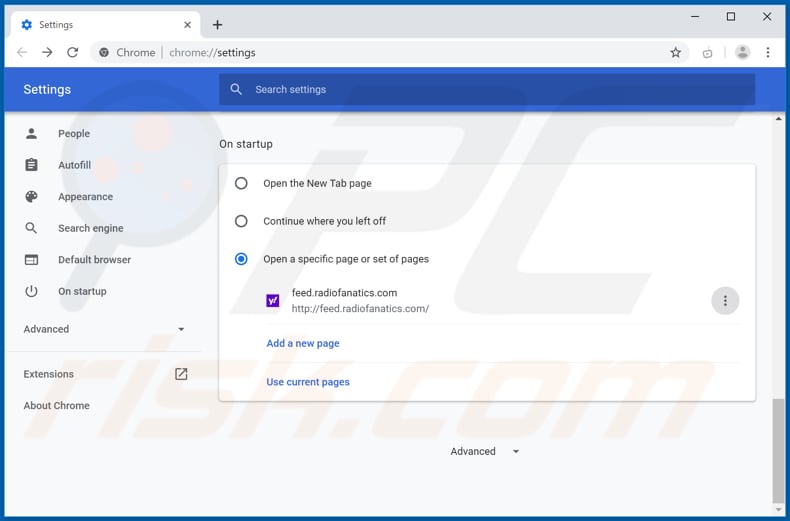The image size is (790, 521).
Task: Click the Yahoo favicon of the startup page
Action: click(x=273, y=301)
